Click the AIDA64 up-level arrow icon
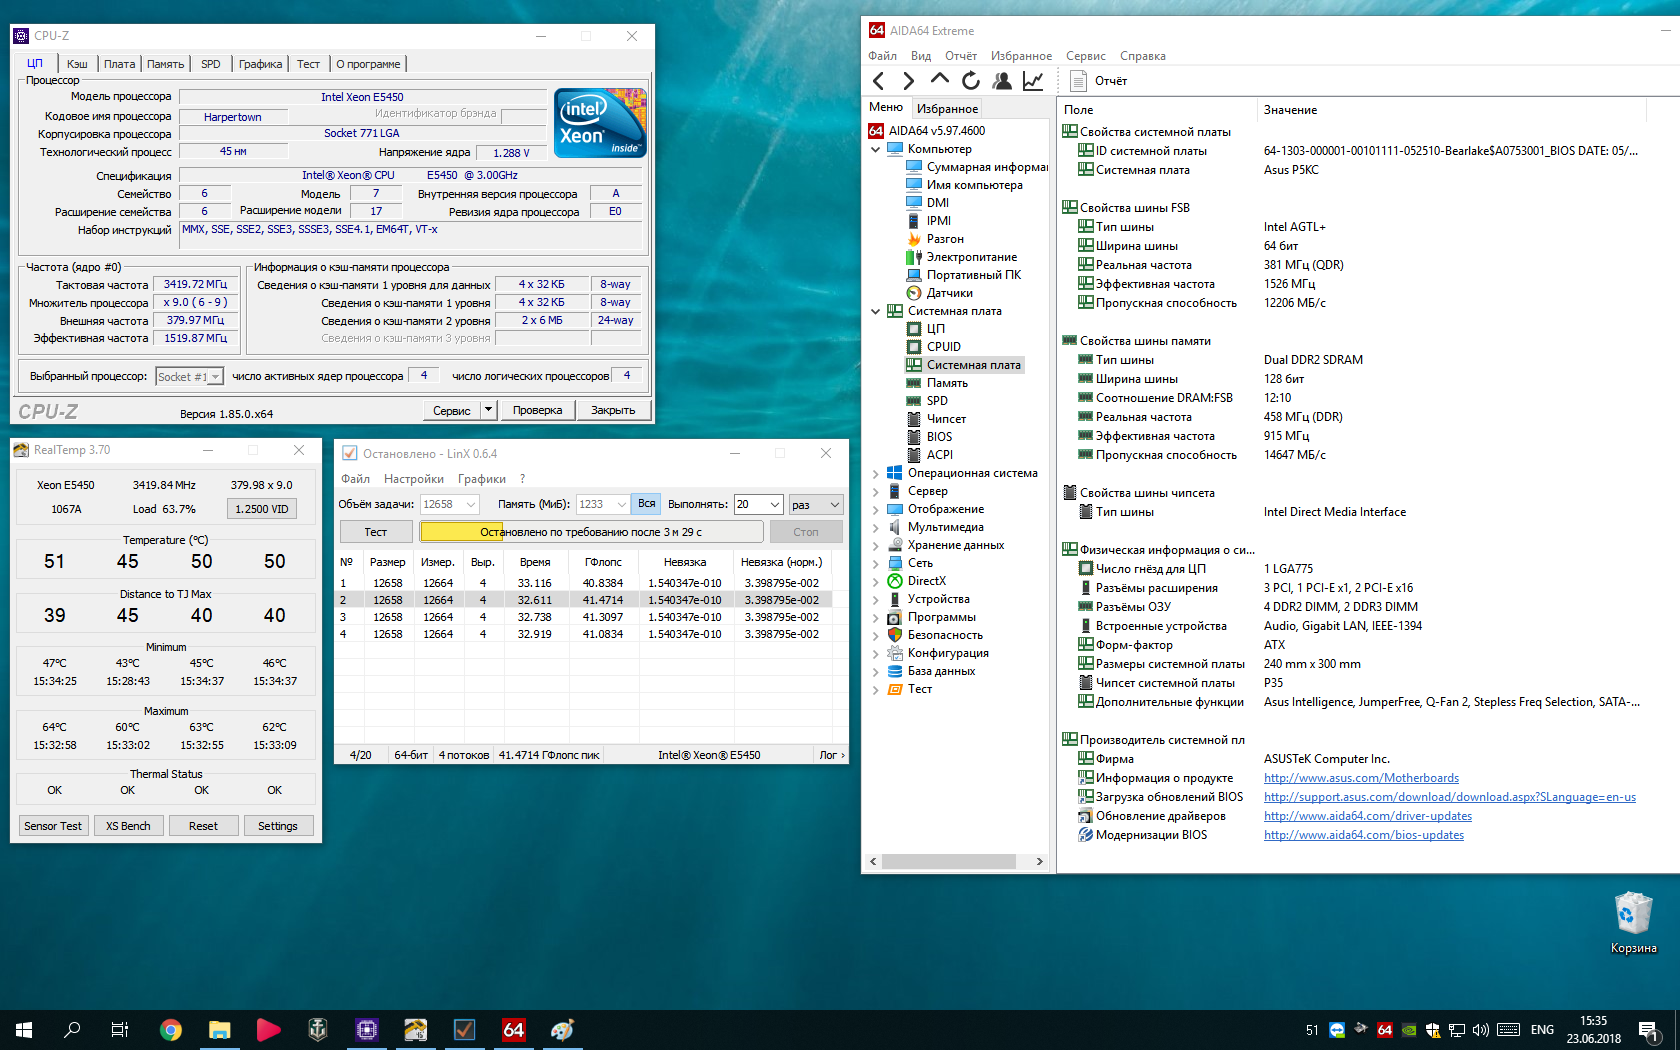The width and height of the screenshot is (1680, 1050). point(939,79)
